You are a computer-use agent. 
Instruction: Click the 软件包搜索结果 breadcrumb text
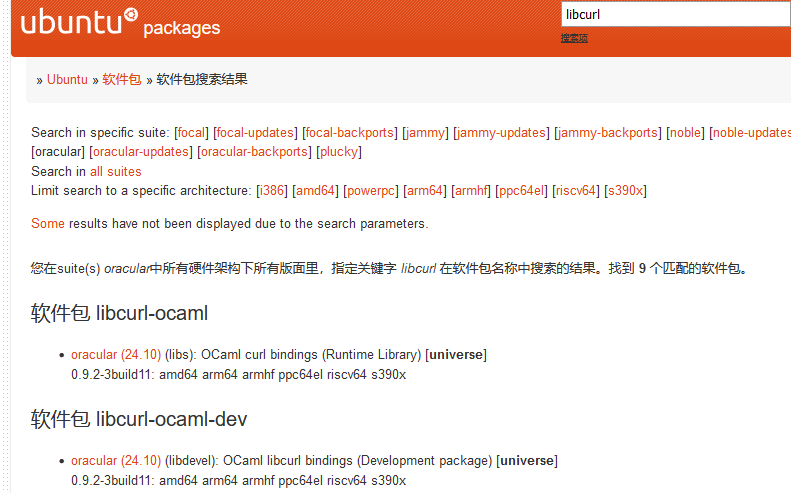click(202, 80)
